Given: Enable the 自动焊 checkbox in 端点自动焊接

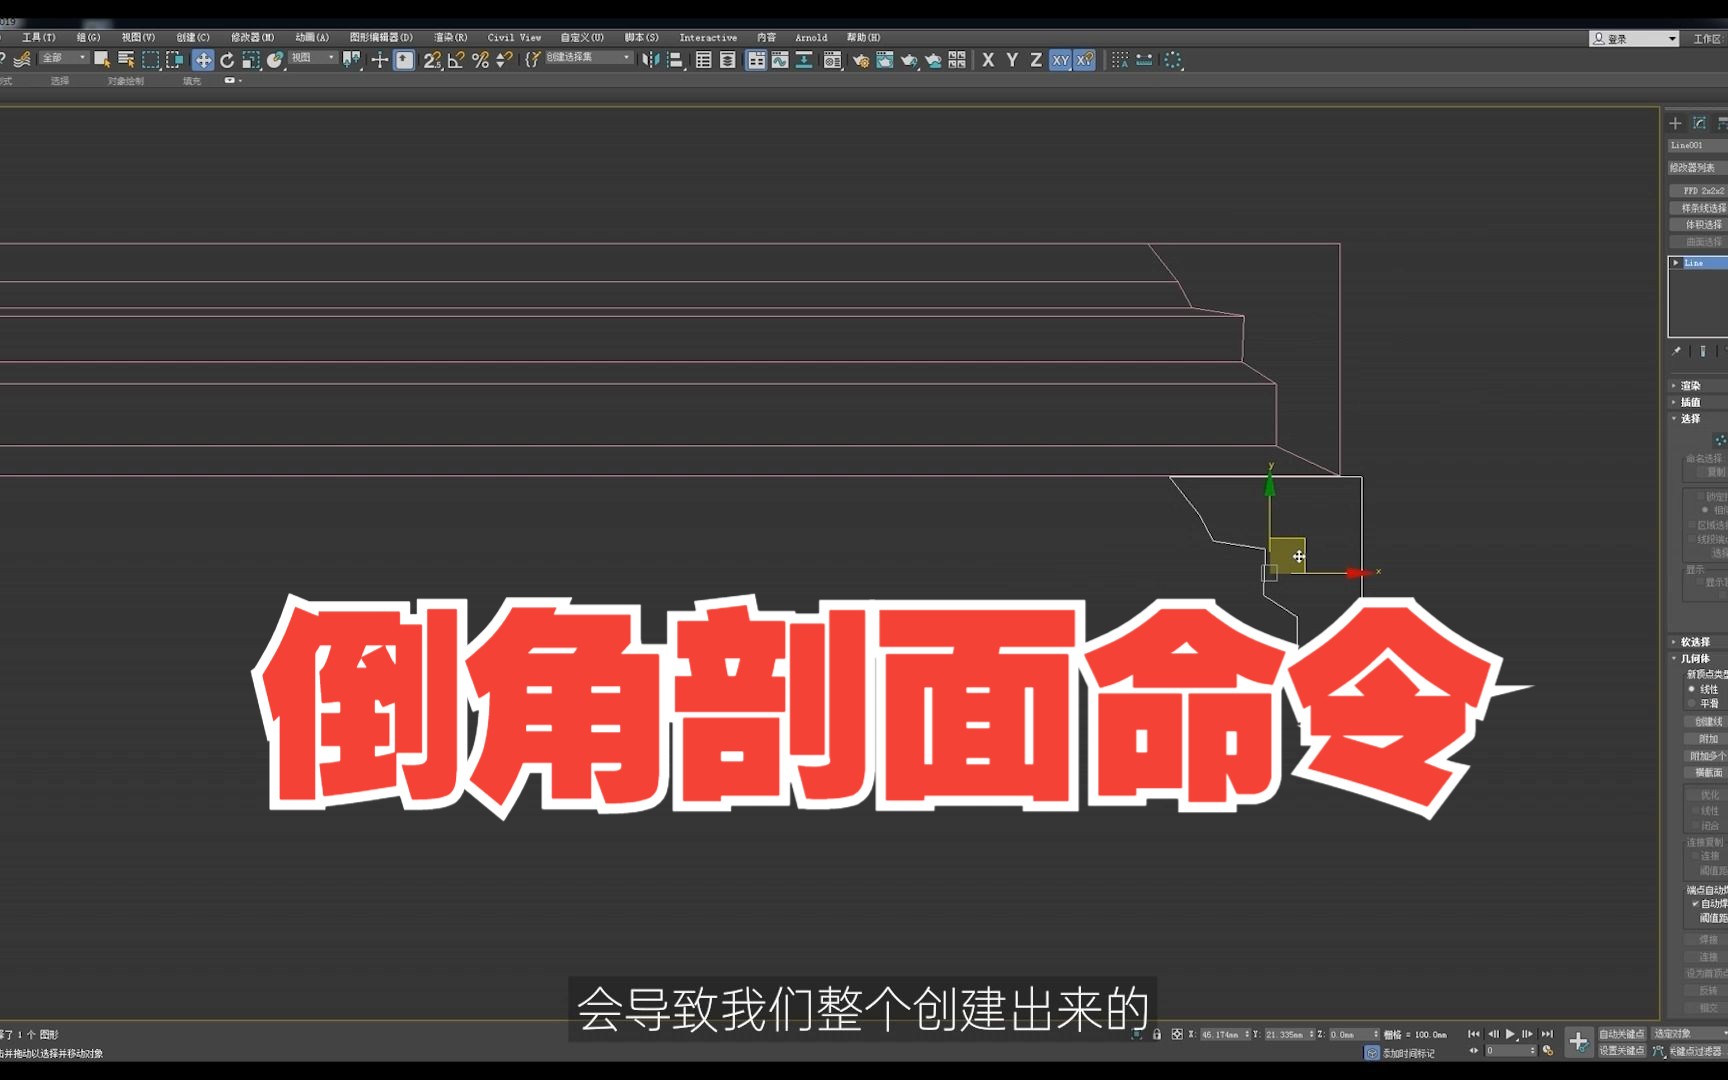Looking at the screenshot, I should (1695, 904).
